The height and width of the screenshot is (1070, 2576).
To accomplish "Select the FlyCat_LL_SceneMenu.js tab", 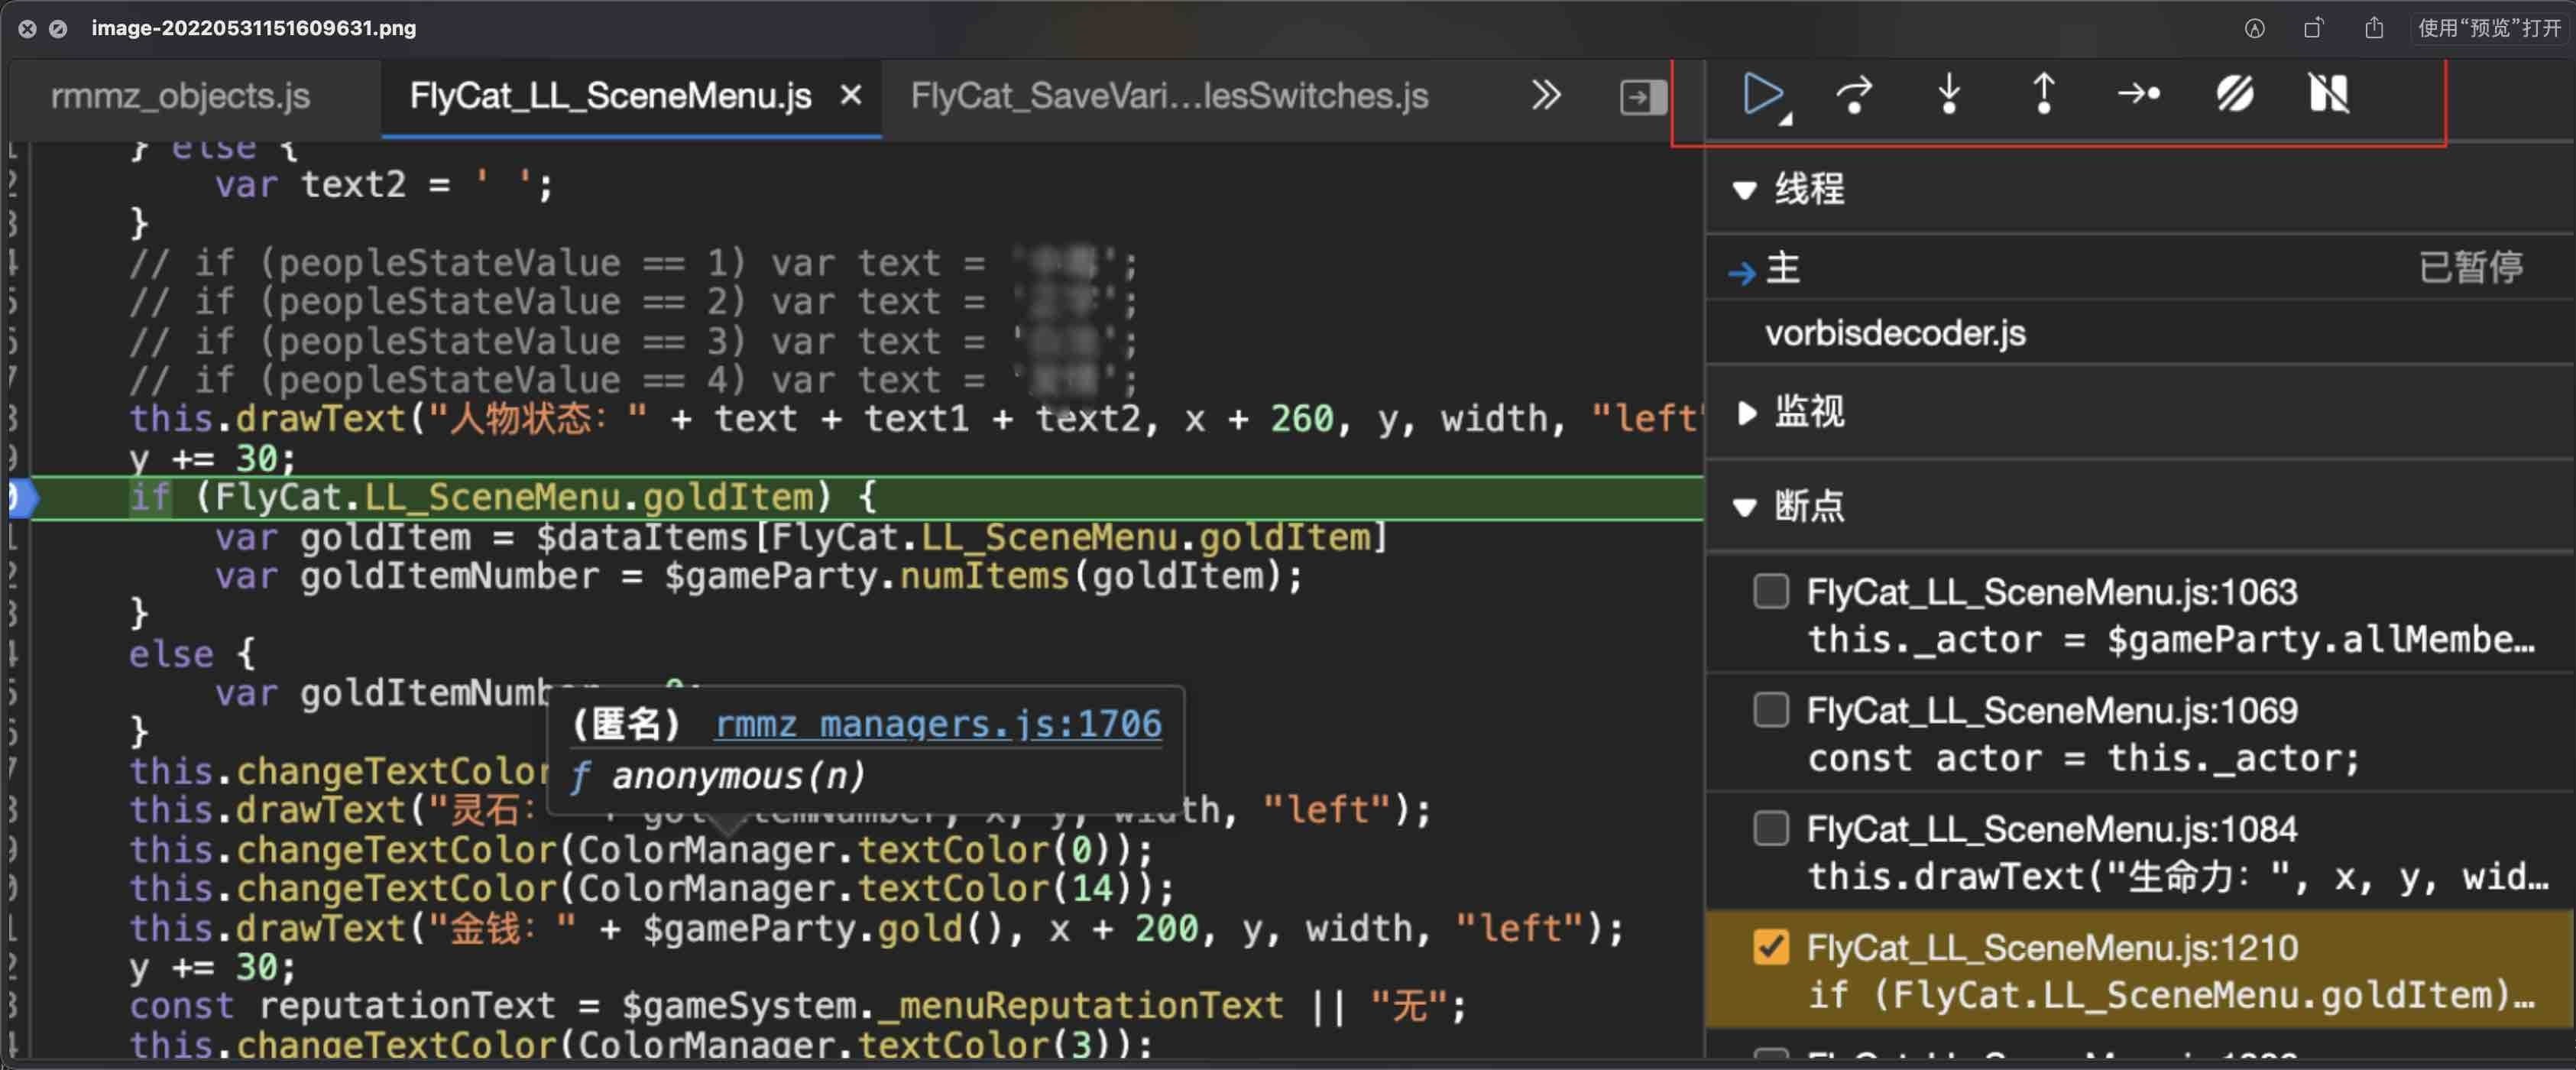I will (610, 96).
